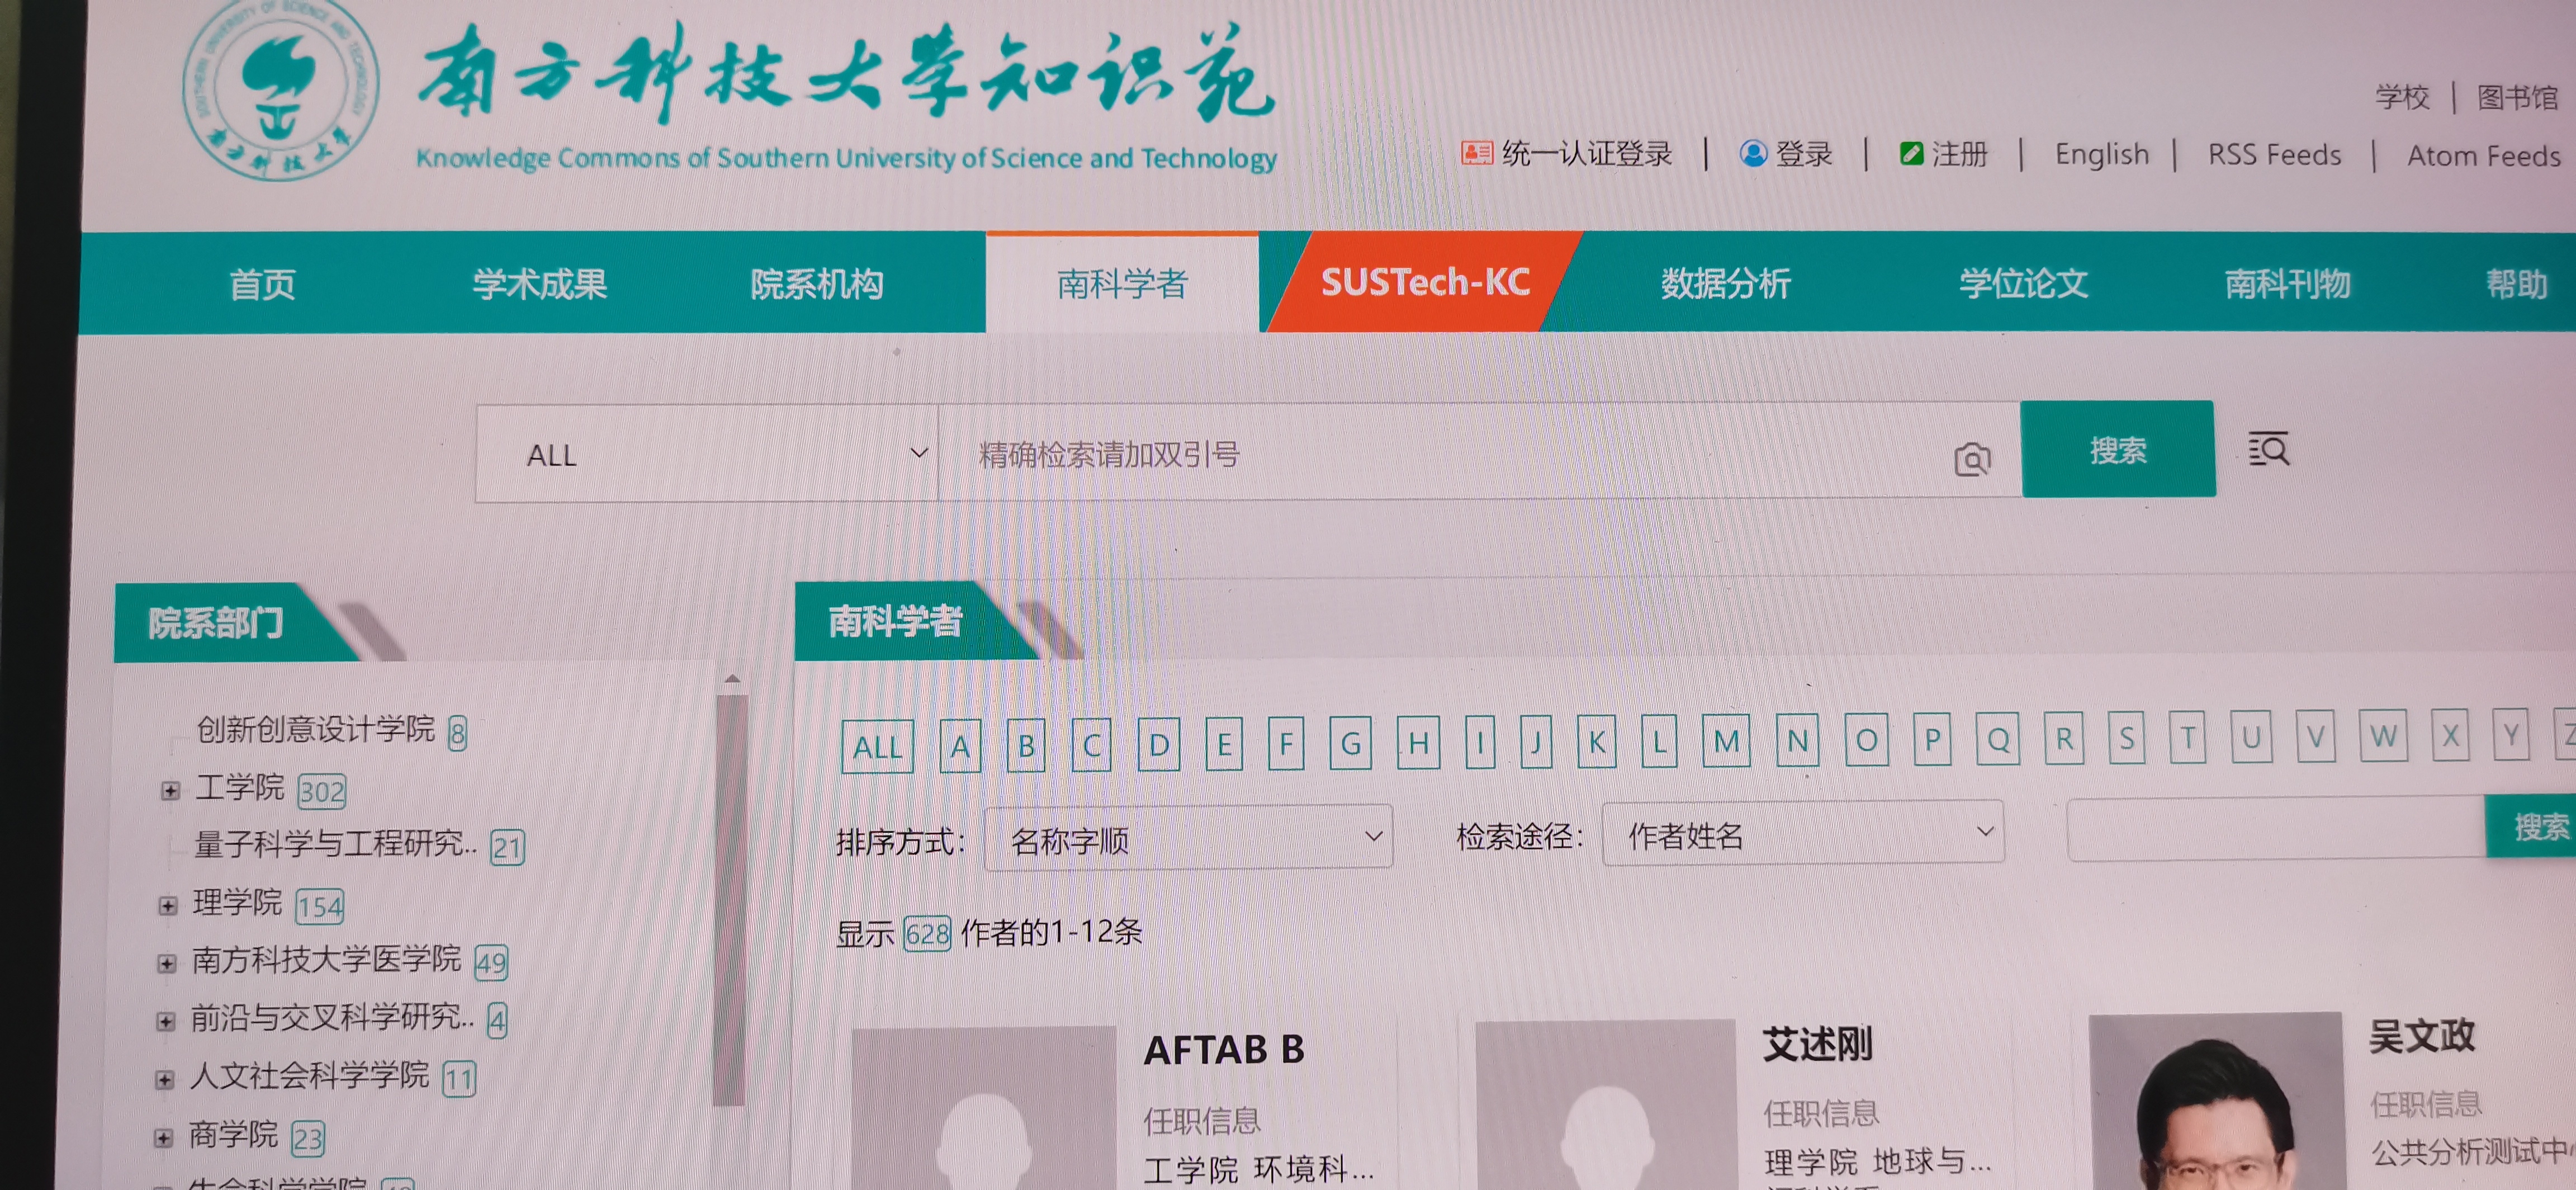This screenshot has width=2576, height=1190.
Task: Open the advanced search icon
Action: [x=2268, y=449]
